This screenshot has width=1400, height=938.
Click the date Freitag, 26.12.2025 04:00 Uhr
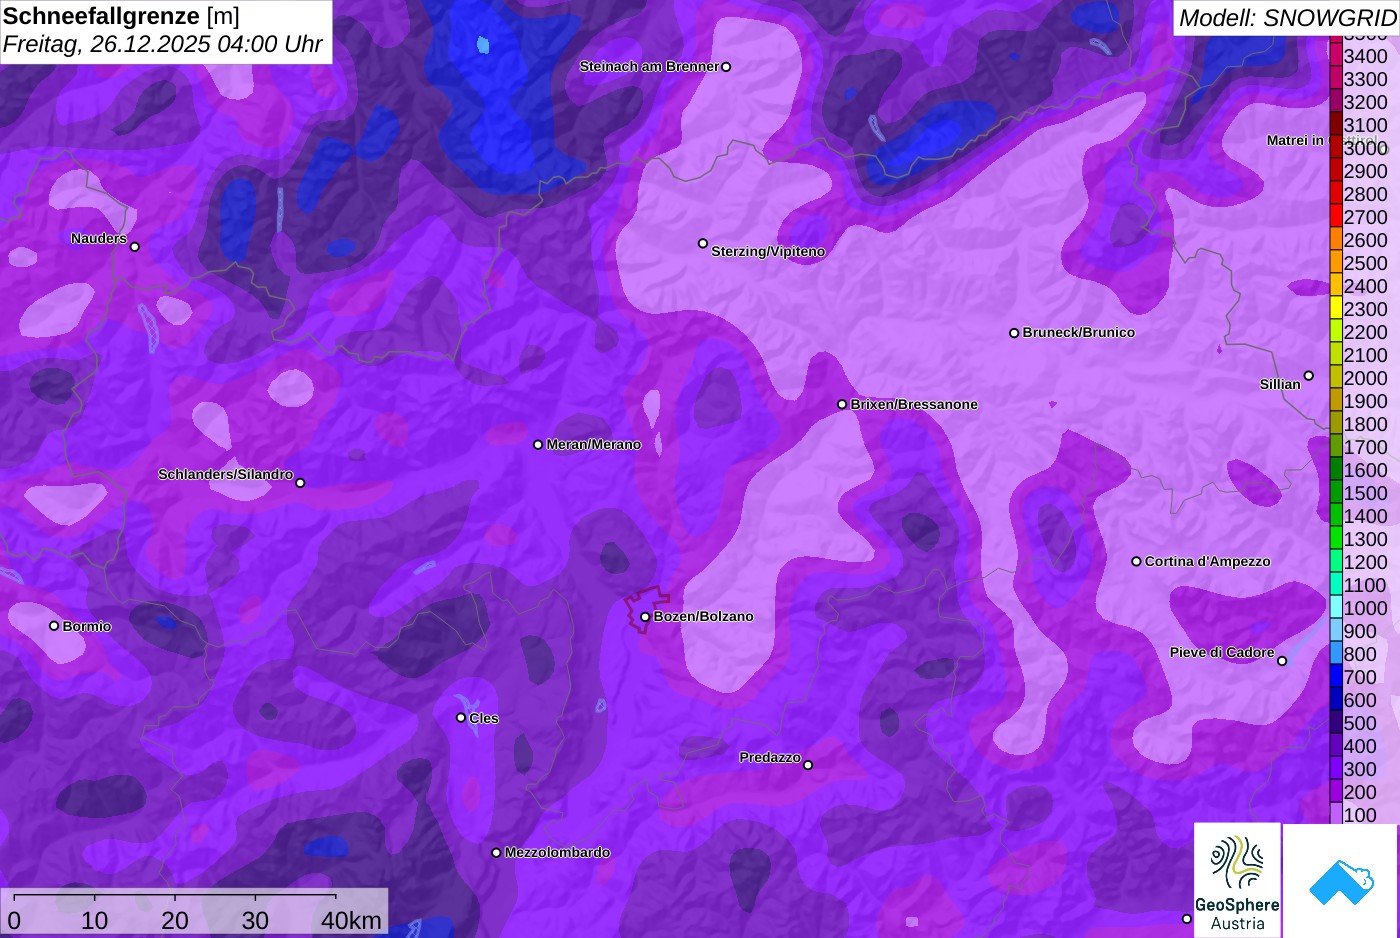[163, 44]
